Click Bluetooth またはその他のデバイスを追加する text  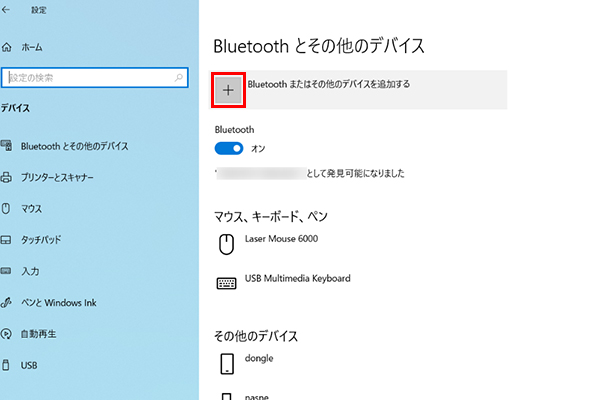(329, 84)
